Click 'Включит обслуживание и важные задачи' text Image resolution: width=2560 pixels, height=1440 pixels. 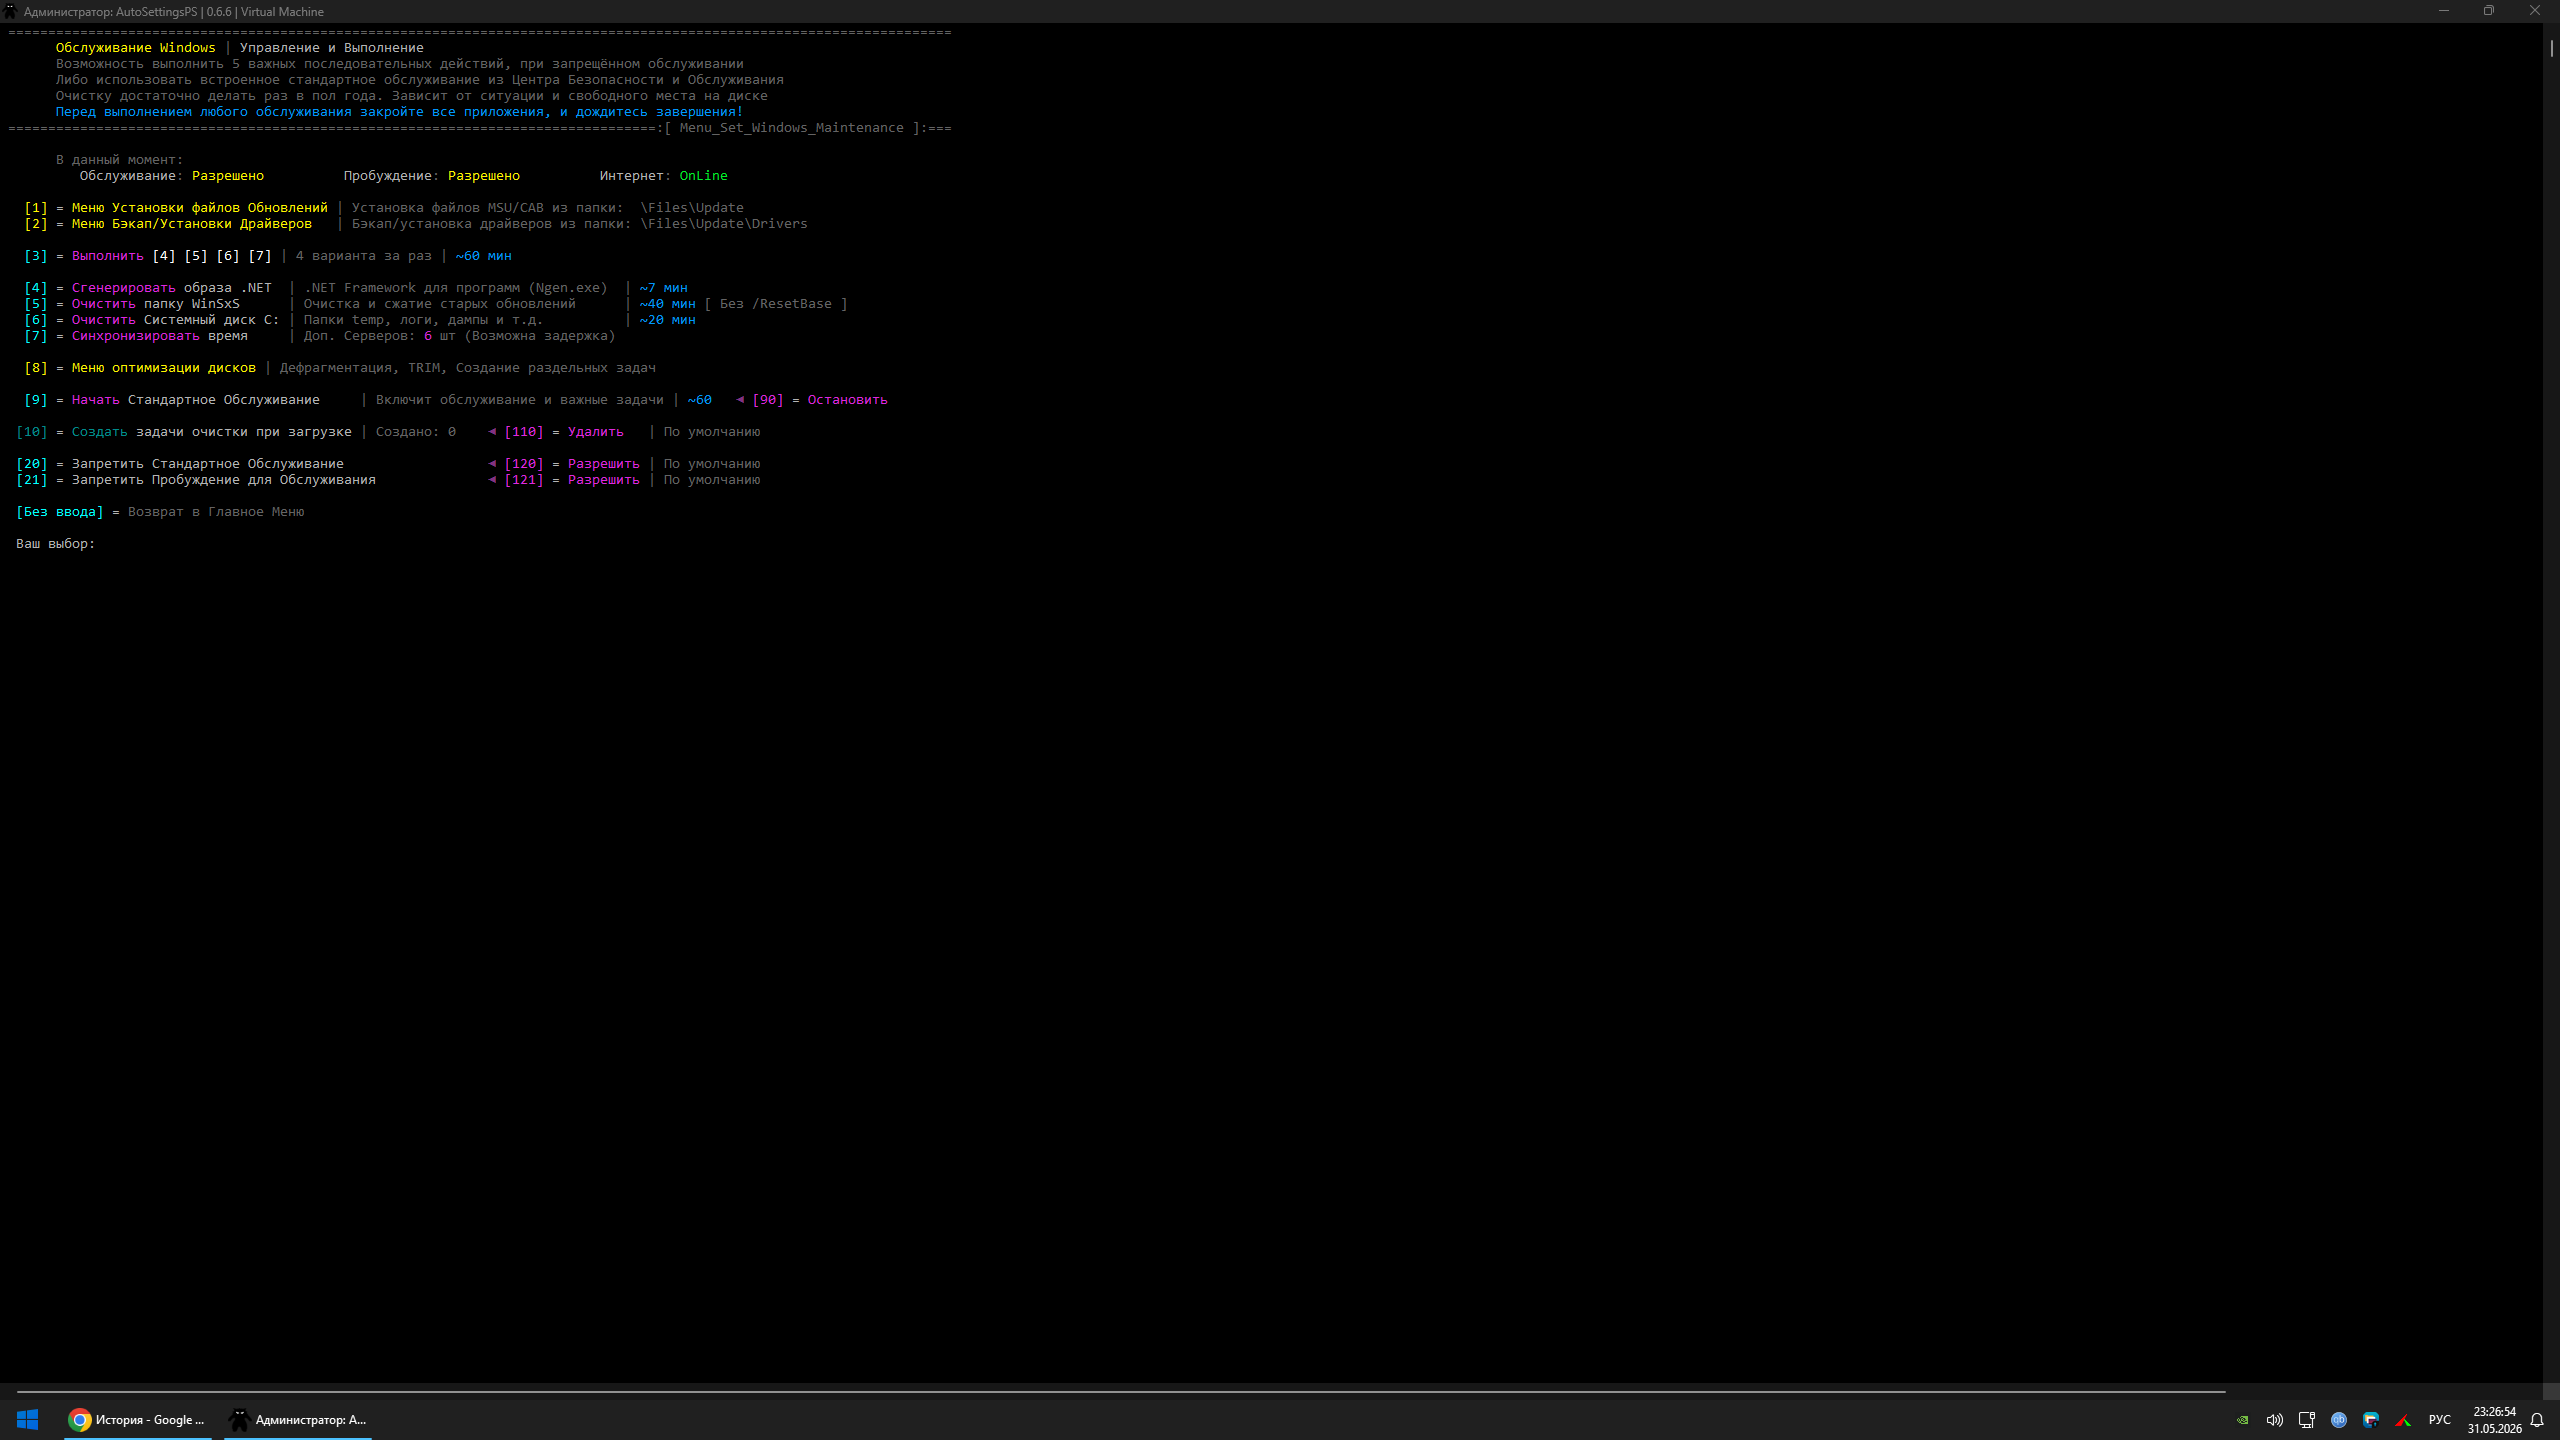[520, 400]
